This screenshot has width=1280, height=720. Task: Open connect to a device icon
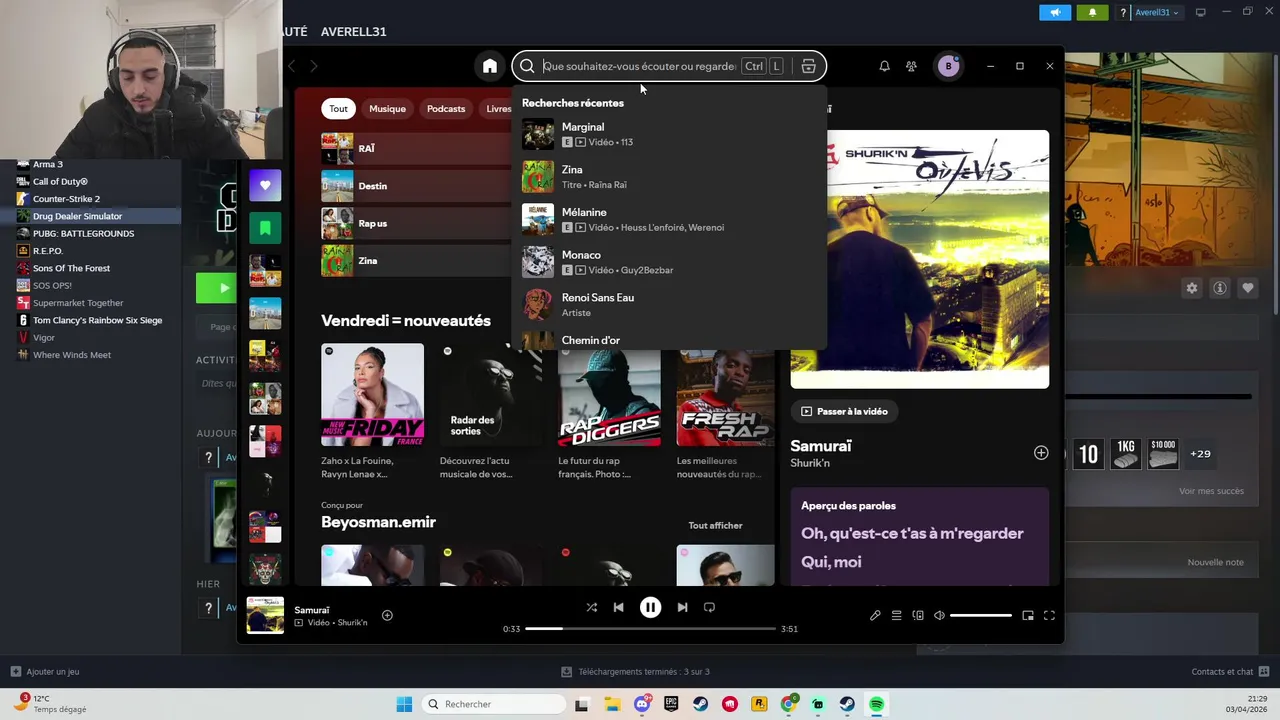[918, 615]
